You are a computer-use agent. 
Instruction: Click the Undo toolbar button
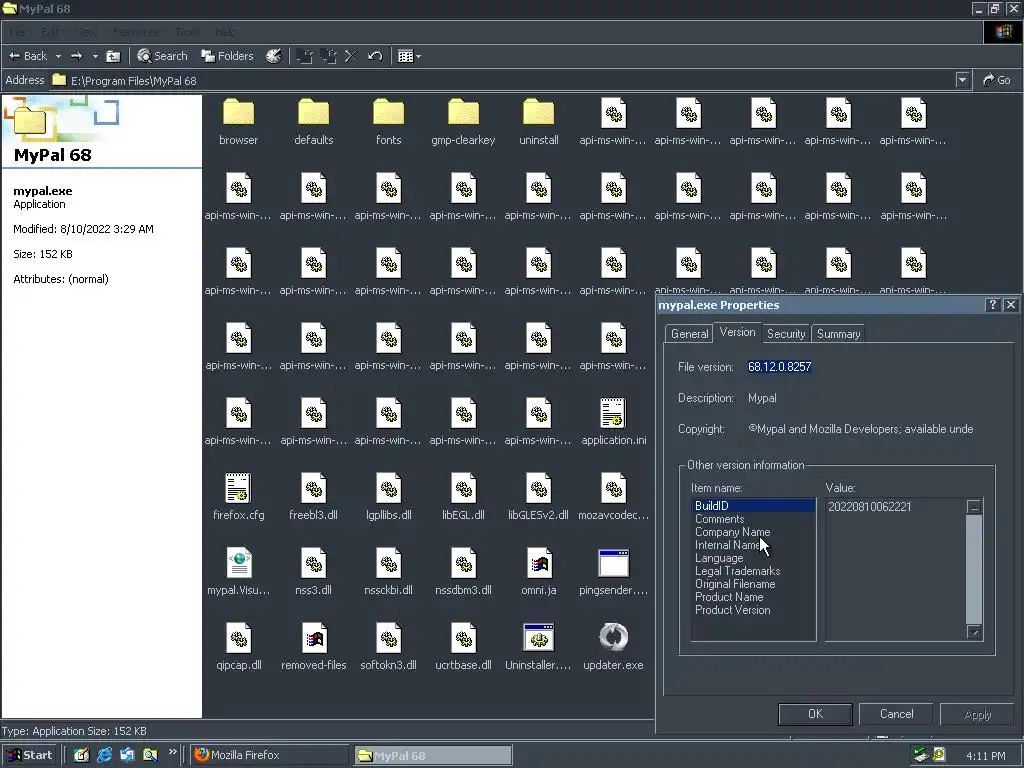375,56
